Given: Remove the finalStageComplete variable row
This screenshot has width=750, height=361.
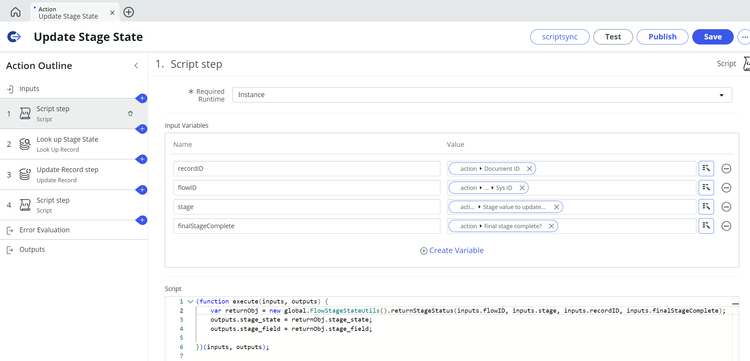Looking at the screenshot, I should coord(726,226).
